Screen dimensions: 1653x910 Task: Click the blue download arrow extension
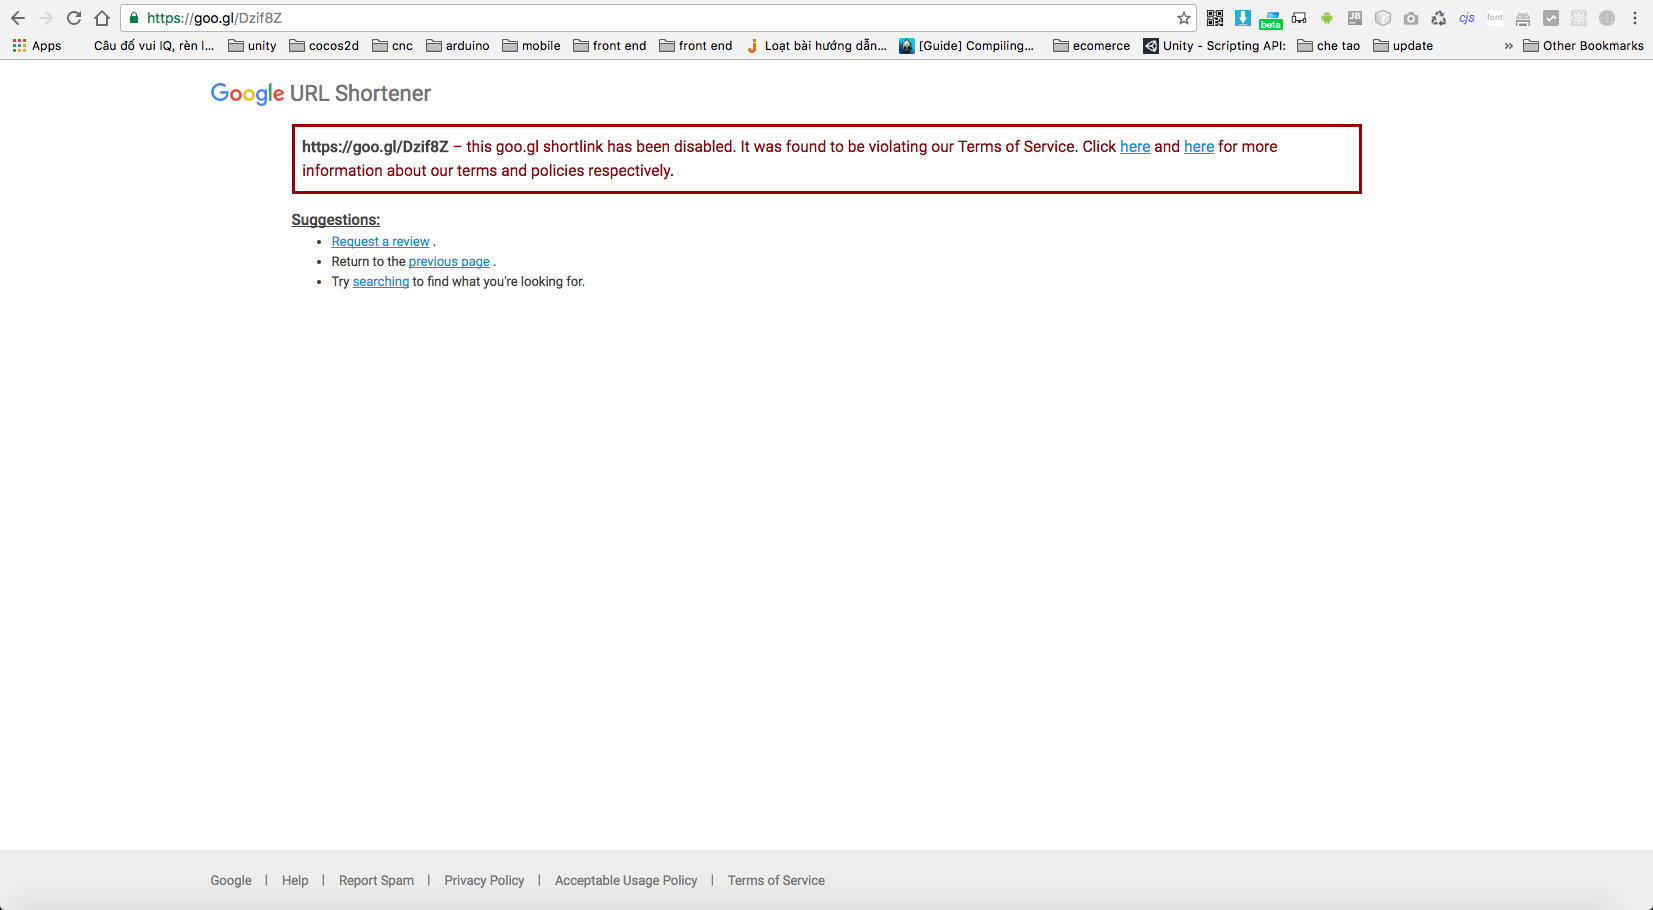[x=1243, y=18]
